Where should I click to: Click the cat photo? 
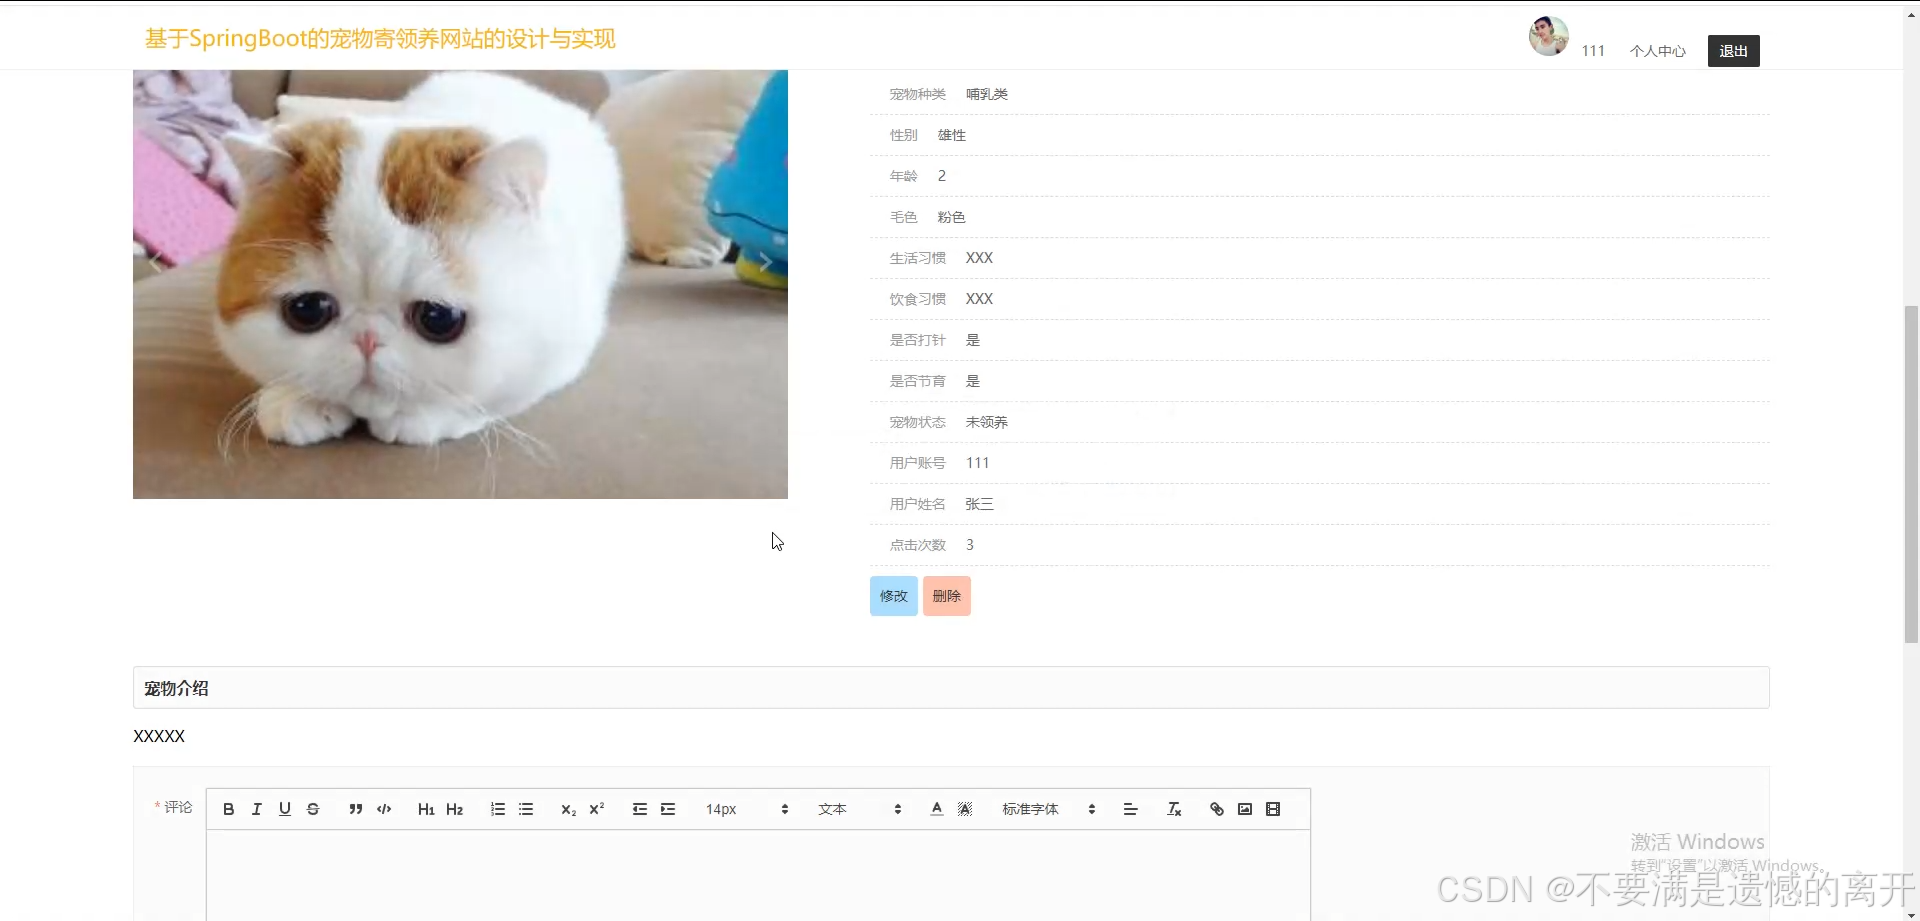tap(460, 284)
